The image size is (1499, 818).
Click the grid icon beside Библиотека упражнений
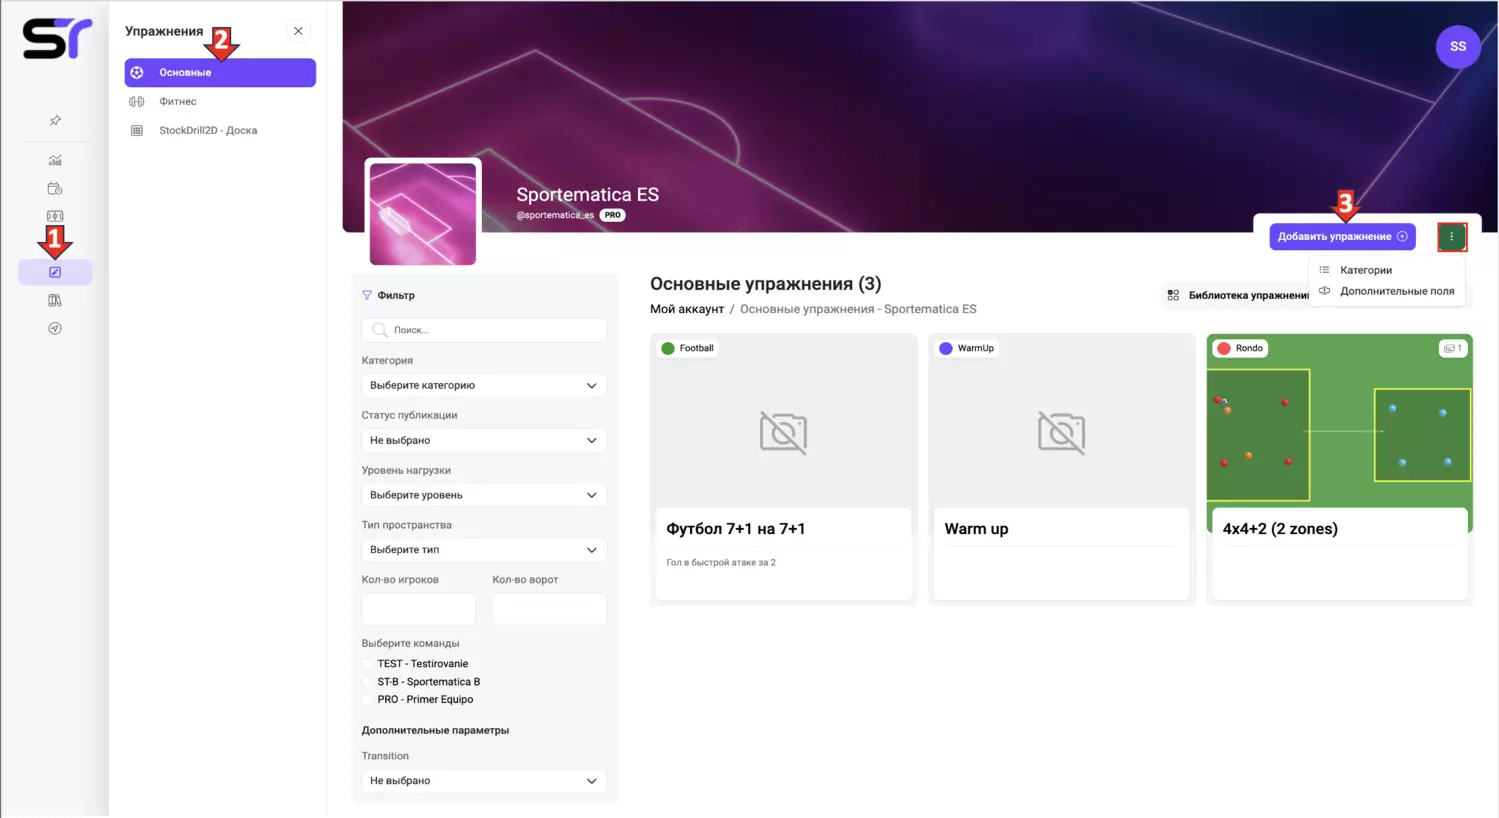(1173, 295)
